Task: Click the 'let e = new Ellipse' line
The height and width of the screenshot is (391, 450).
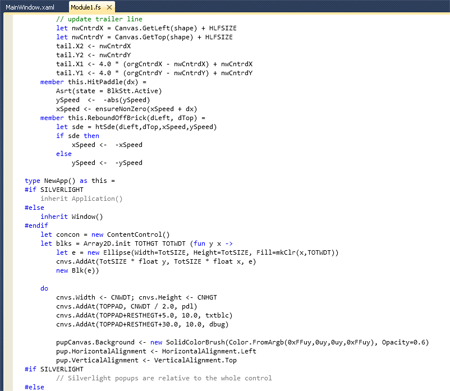Action: [x=197, y=253]
